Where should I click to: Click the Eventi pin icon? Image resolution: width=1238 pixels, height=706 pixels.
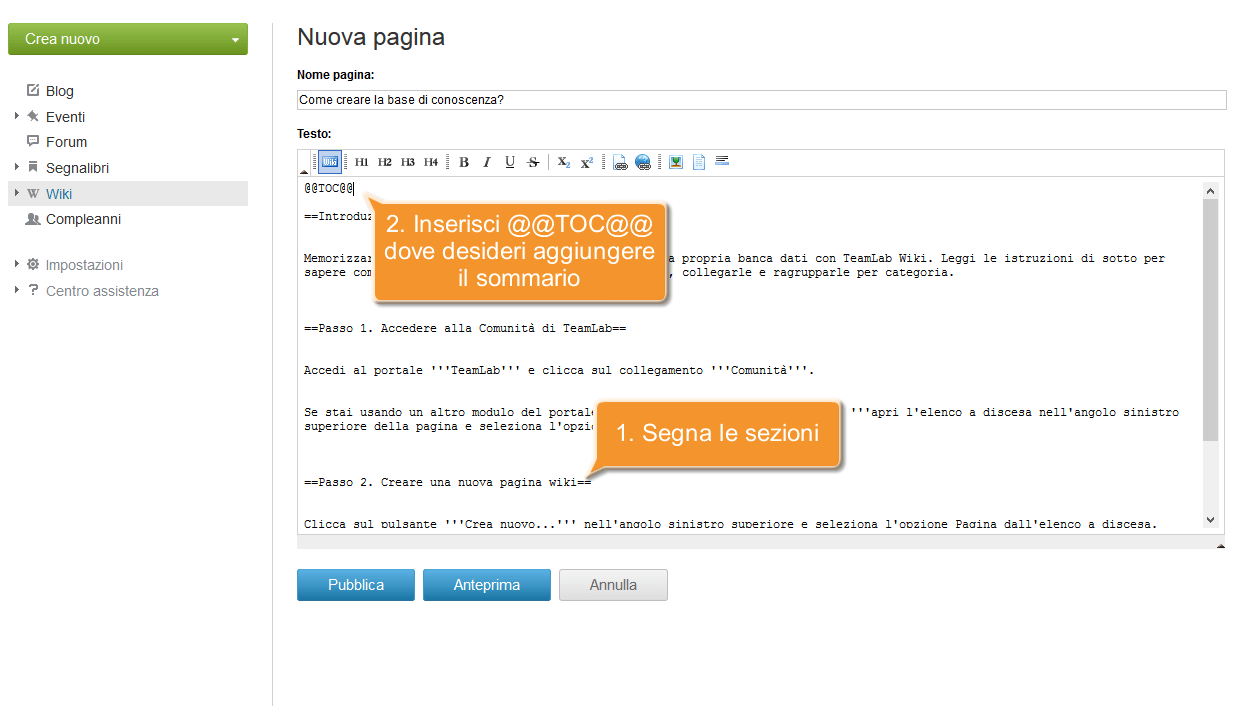33,116
